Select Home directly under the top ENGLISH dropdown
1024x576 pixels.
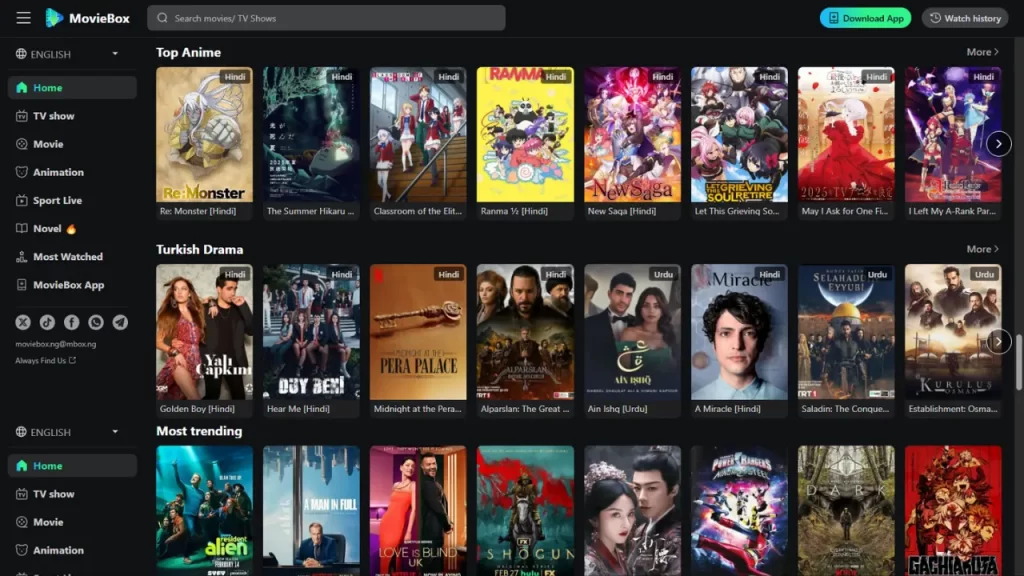pyautogui.click(x=72, y=88)
